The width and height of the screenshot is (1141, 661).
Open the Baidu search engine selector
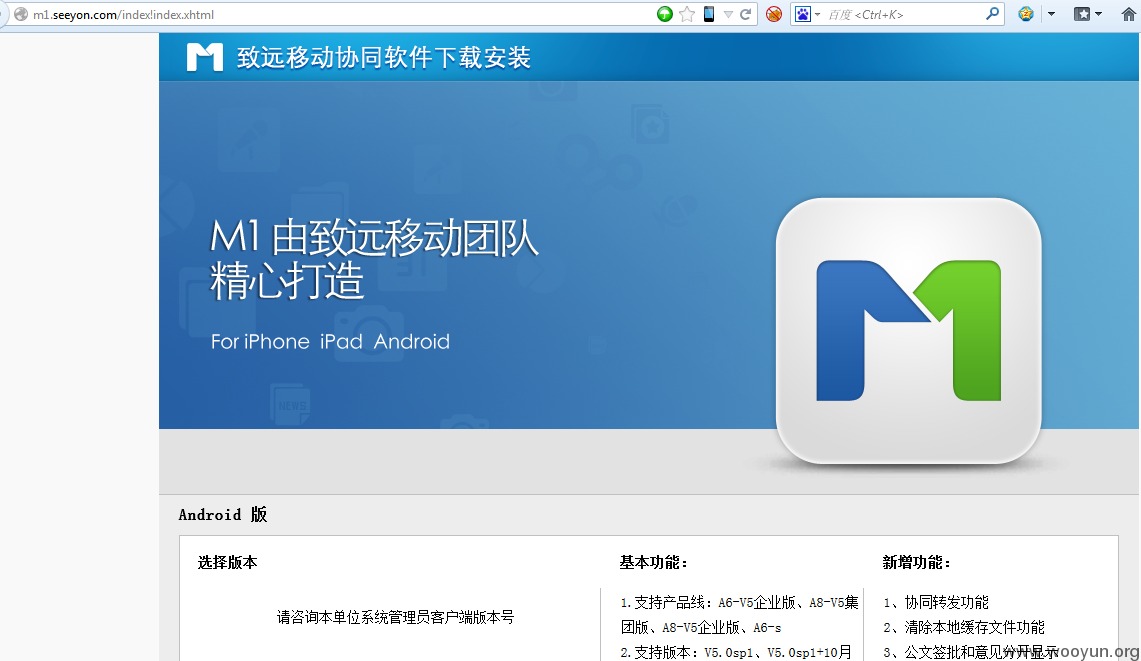click(807, 14)
